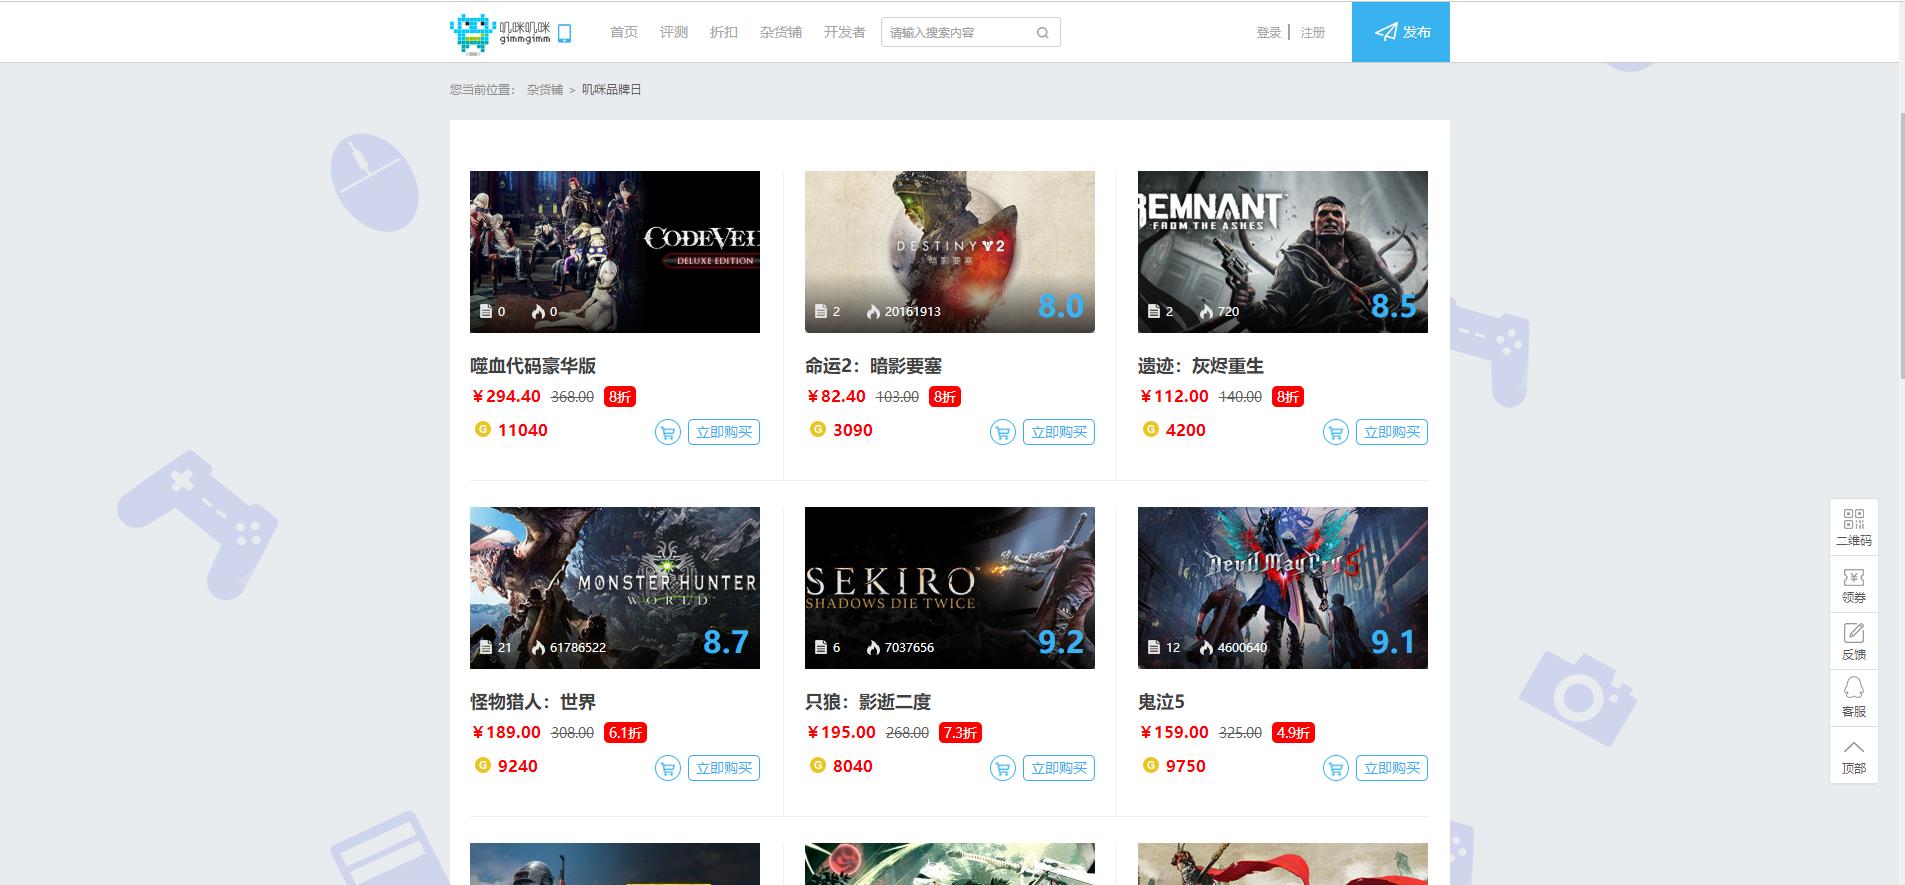Click the review count icon on Sekiro
This screenshot has height=885, width=1905.
(x=821, y=647)
